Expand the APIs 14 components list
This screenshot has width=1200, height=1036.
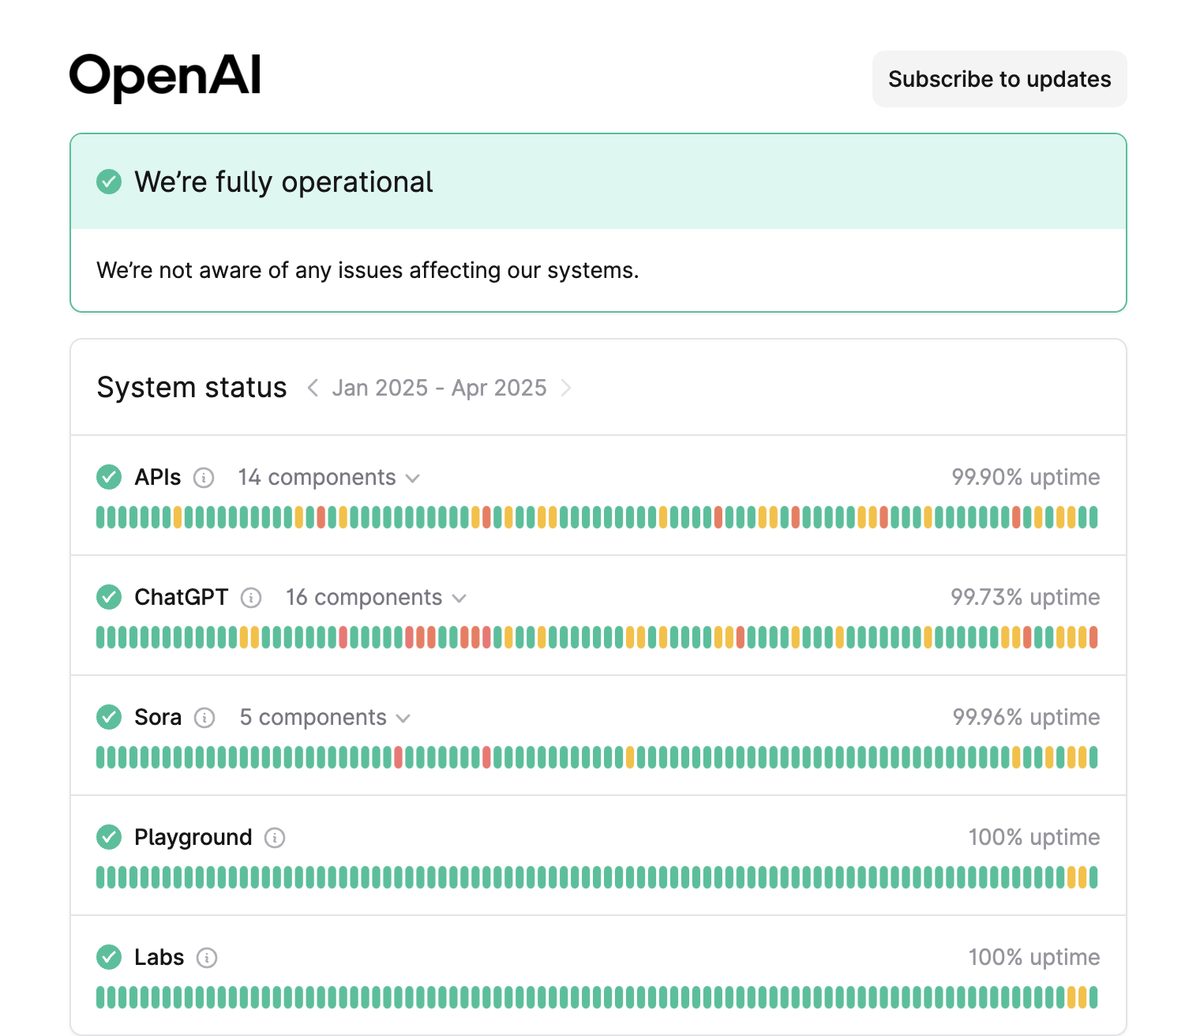(328, 478)
